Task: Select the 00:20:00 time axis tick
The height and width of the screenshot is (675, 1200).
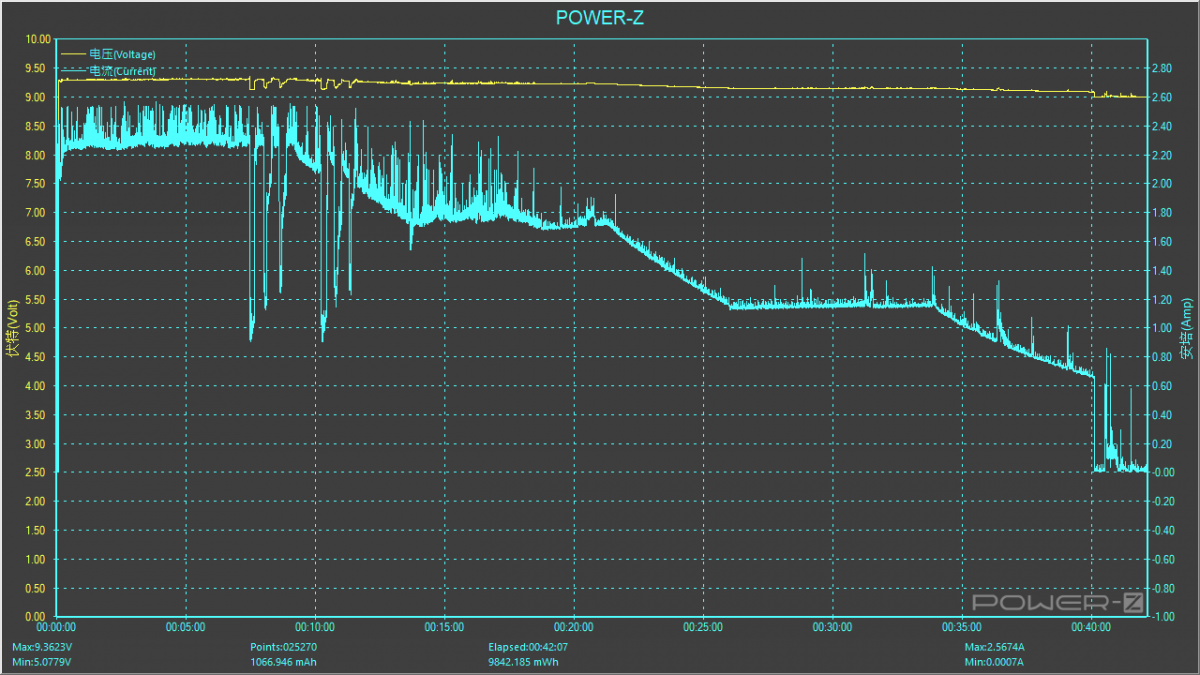Action: tap(573, 628)
